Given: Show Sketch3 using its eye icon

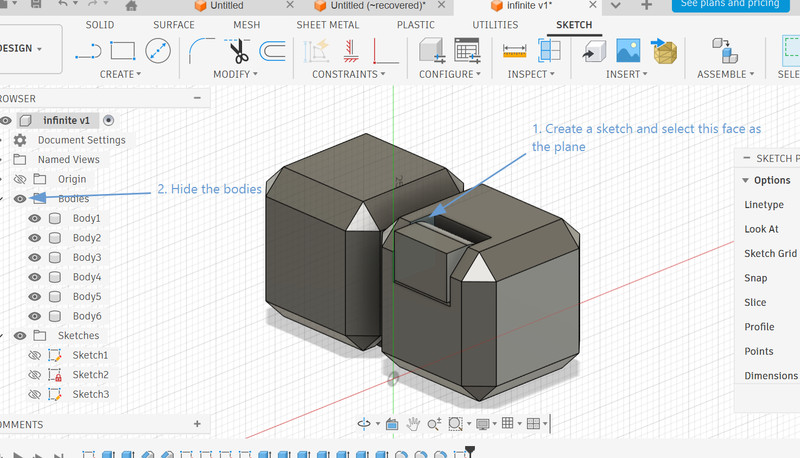Looking at the screenshot, I should (x=34, y=394).
